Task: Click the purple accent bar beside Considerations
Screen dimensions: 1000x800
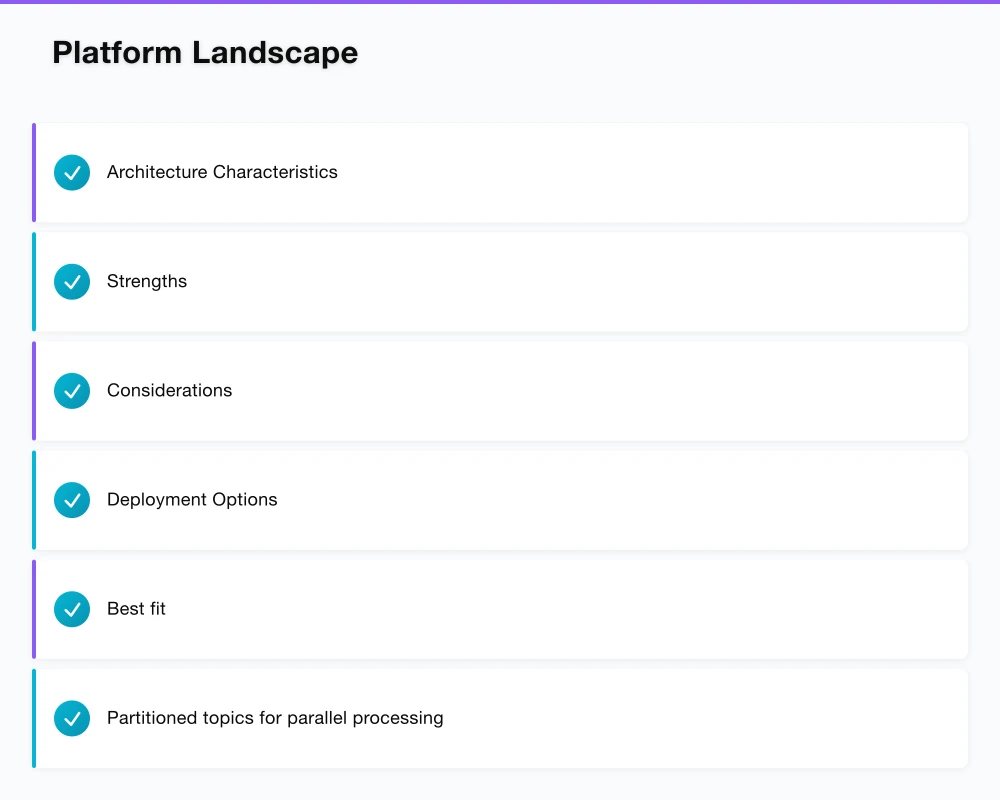Action: [x=33, y=390]
